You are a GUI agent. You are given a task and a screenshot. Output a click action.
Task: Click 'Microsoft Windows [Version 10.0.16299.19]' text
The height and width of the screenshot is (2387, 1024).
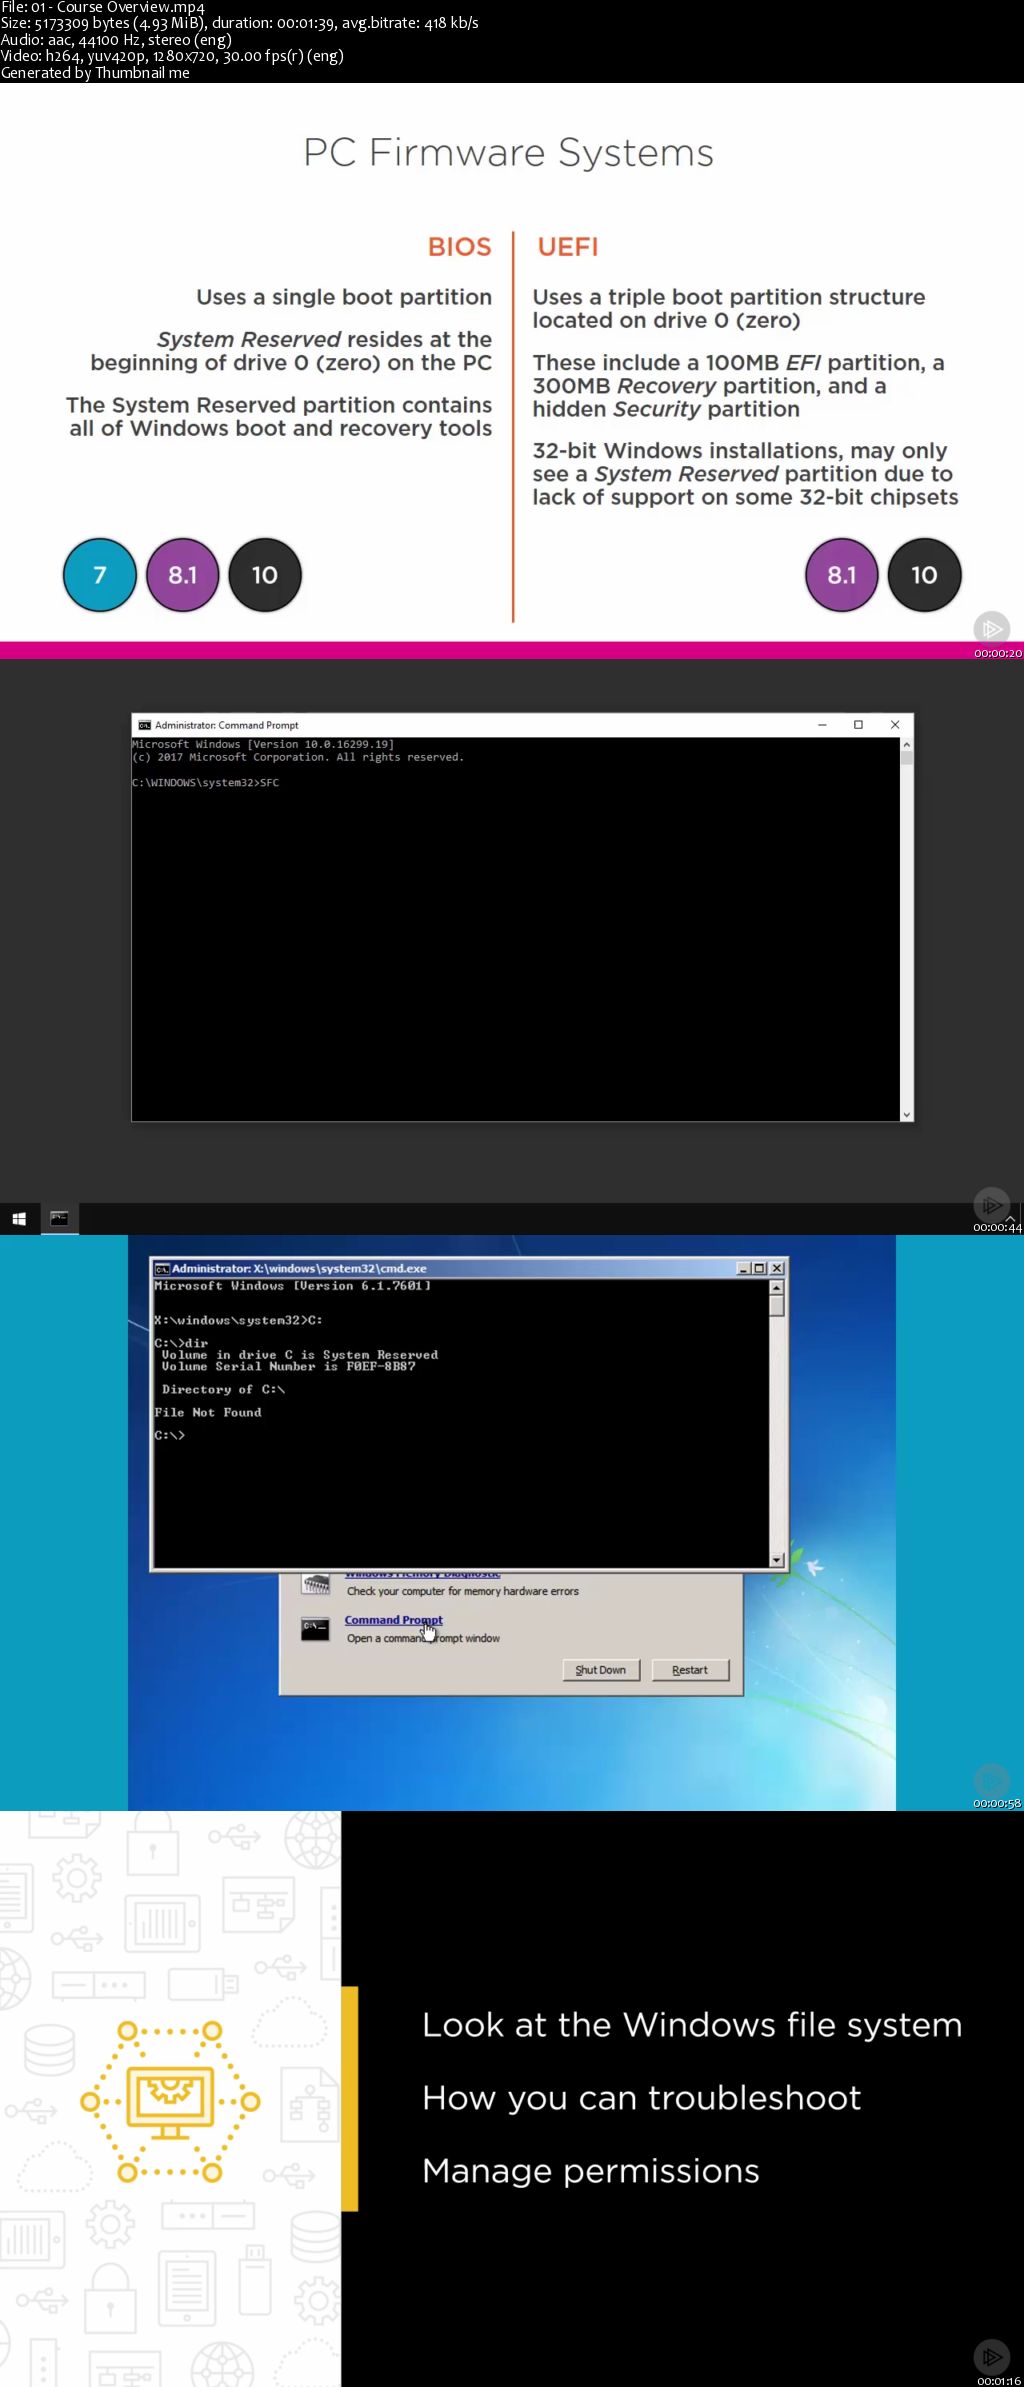[x=263, y=745]
